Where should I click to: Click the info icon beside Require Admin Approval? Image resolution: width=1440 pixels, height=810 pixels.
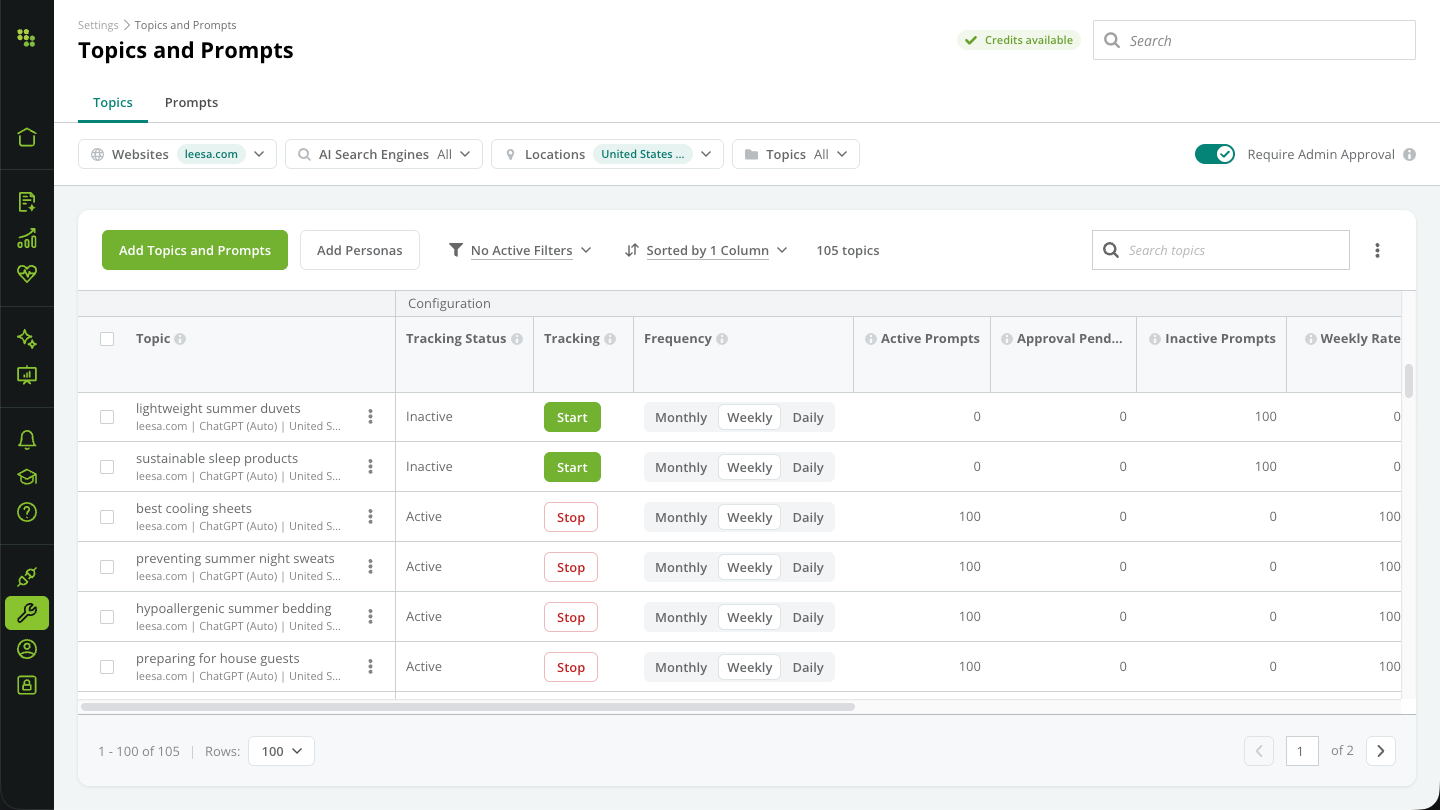pos(1409,154)
